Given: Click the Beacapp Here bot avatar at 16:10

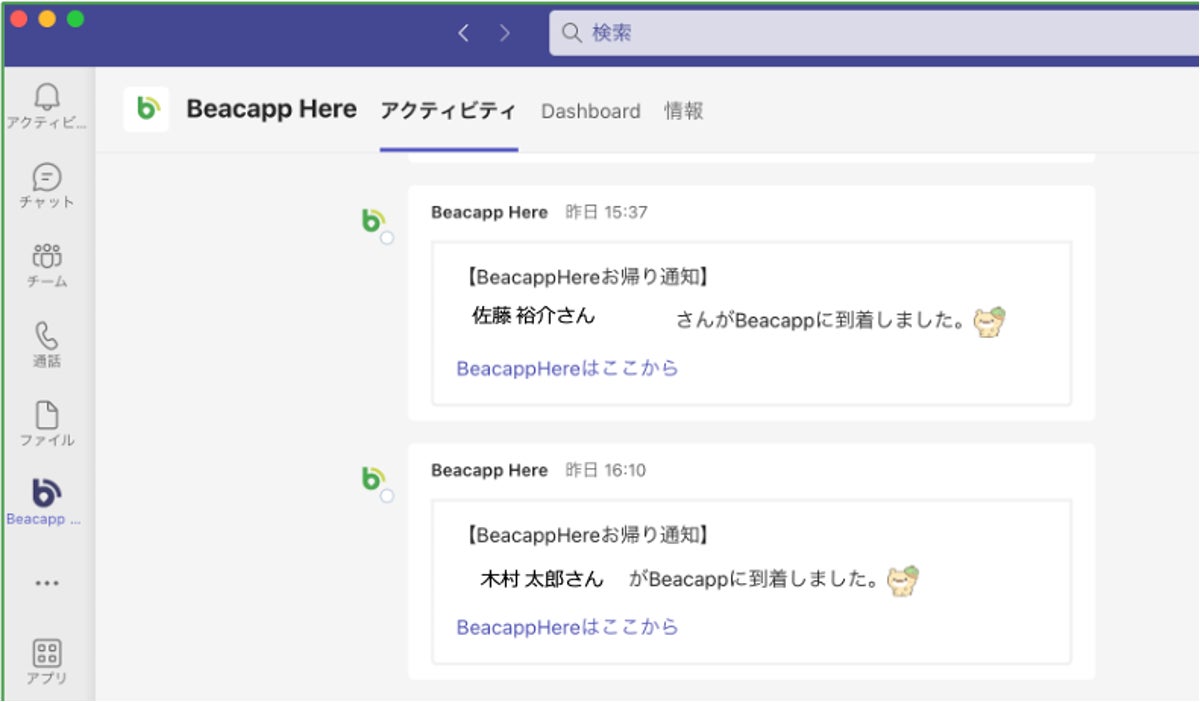Looking at the screenshot, I should [373, 480].
